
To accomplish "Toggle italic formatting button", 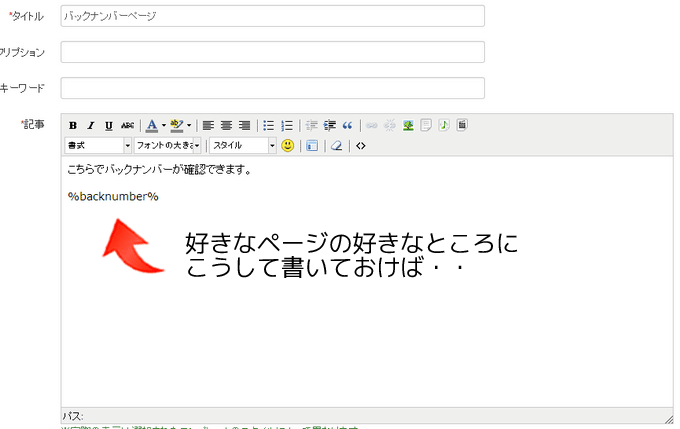I will 90,126.
